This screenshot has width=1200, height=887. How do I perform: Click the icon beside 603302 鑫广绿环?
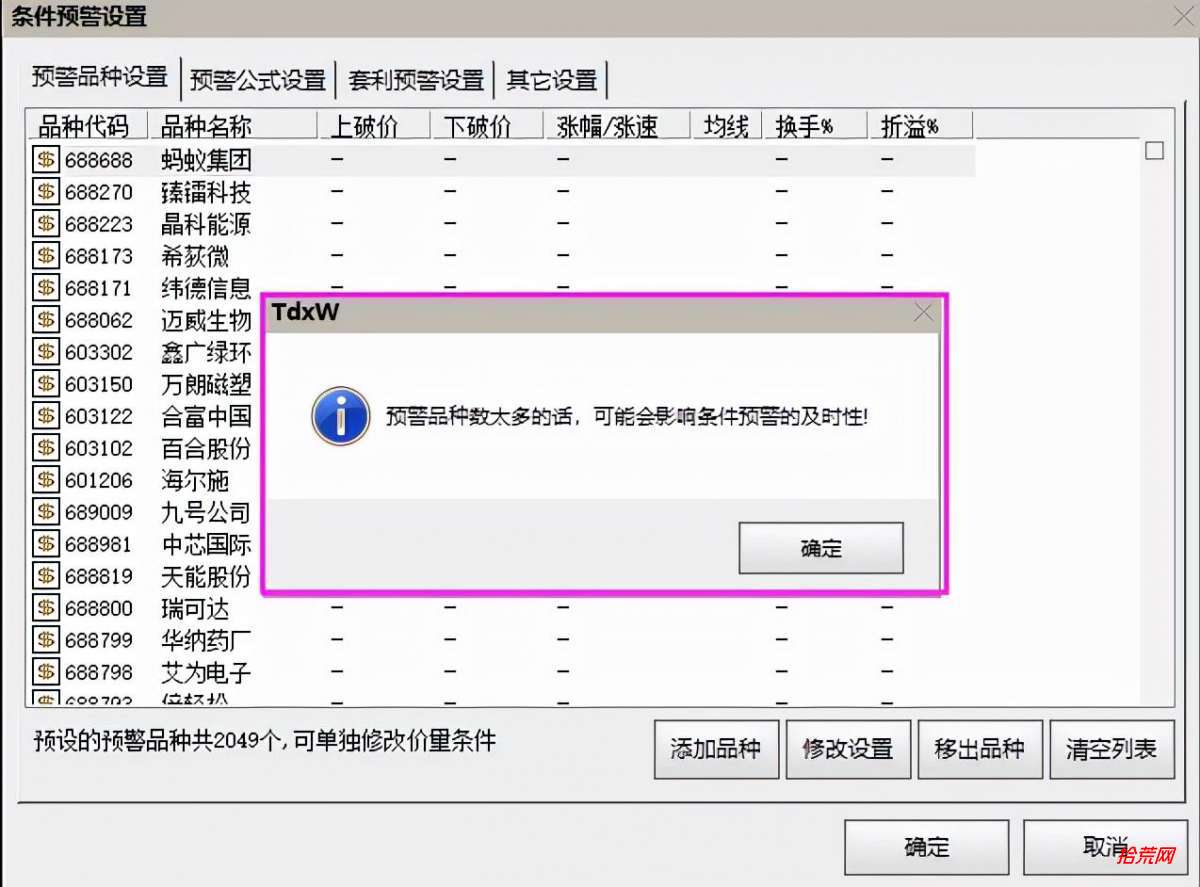click(x=46, y=351)
